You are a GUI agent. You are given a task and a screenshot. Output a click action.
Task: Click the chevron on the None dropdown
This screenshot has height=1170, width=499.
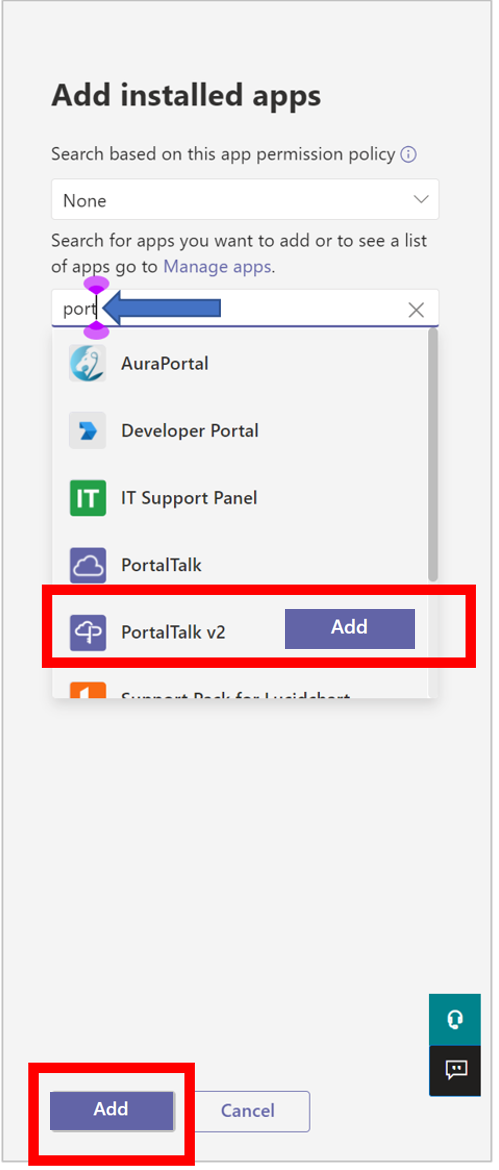click(x=421, y=199)
